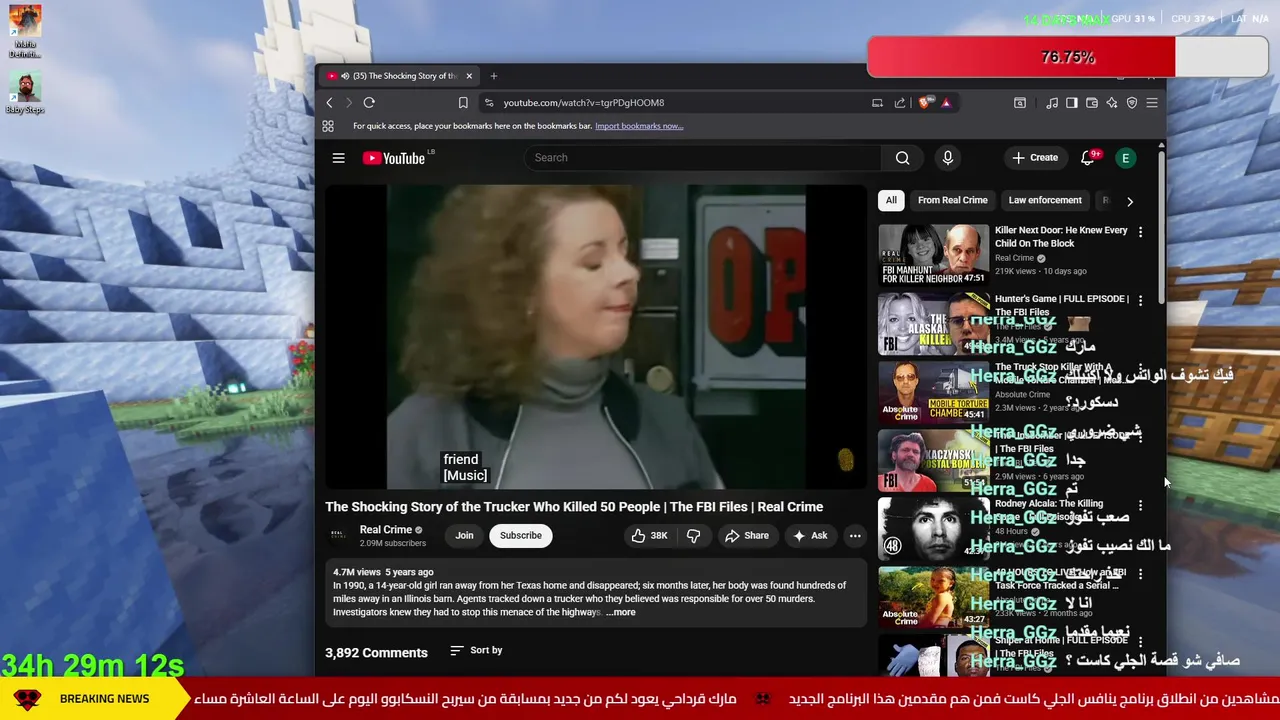
Task: Open Kaczynski Unabomber video thumbnail
Action: pos(933,460)
